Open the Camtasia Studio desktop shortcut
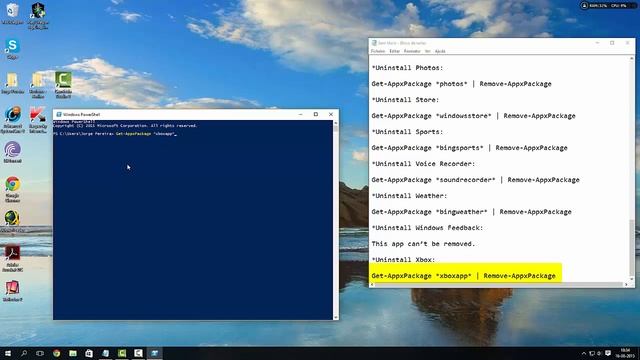 click(x=63, y=84)
